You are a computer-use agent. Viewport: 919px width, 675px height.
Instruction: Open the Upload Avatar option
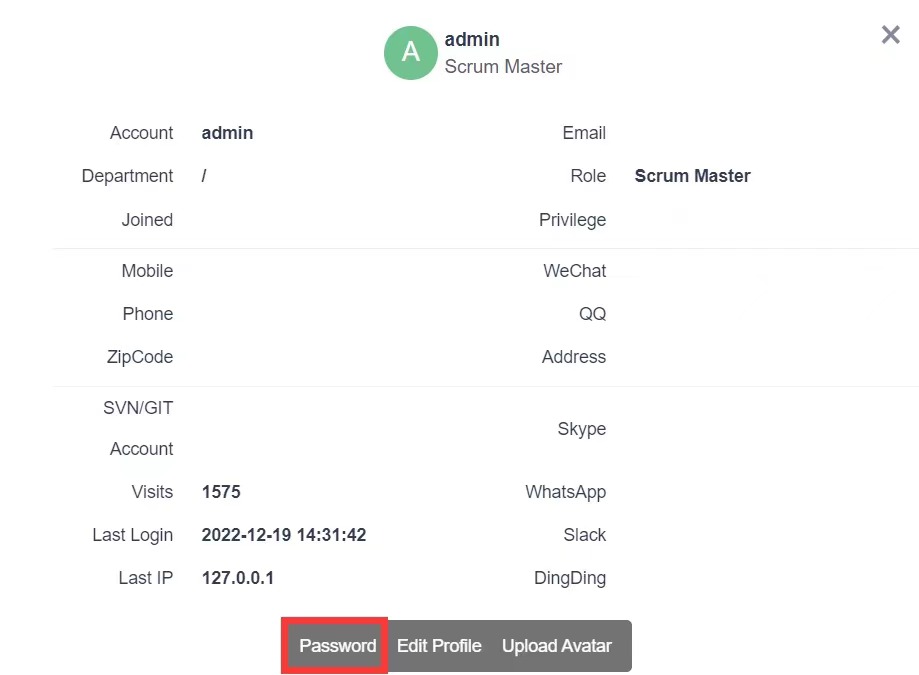[x=556, y=646]
